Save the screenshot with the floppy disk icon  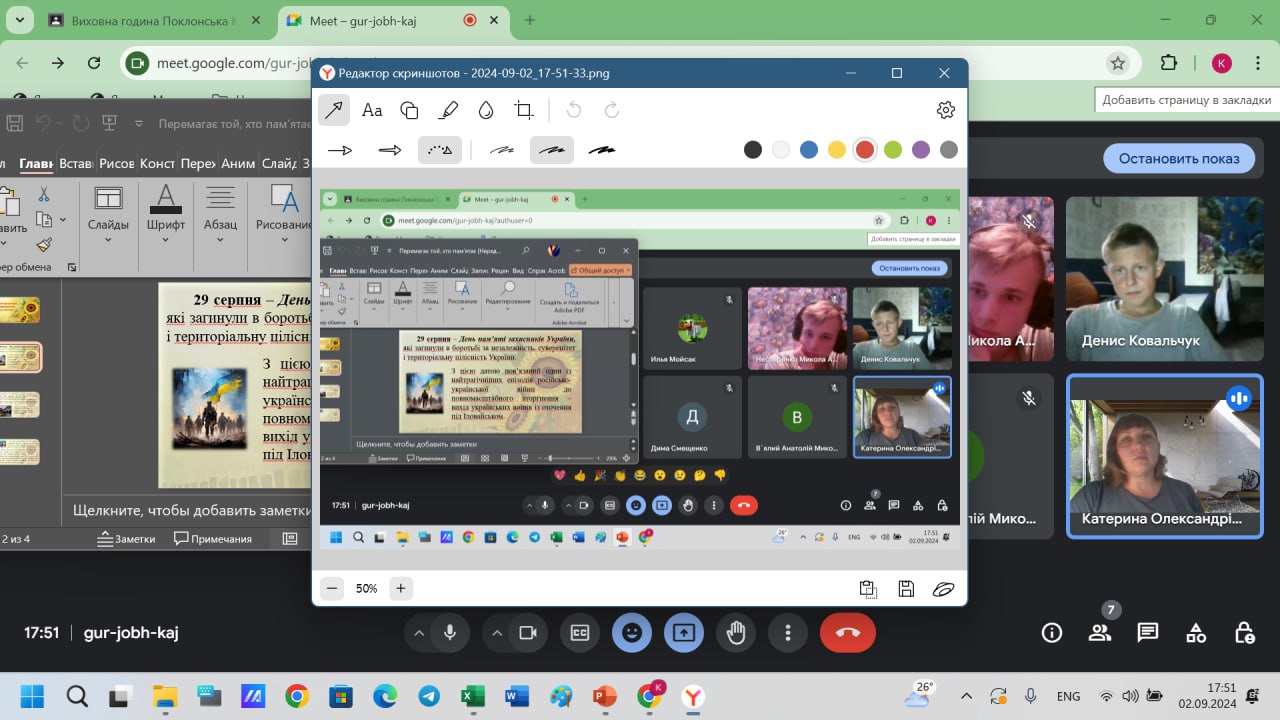pyautogui.click(x=905, y=589)
